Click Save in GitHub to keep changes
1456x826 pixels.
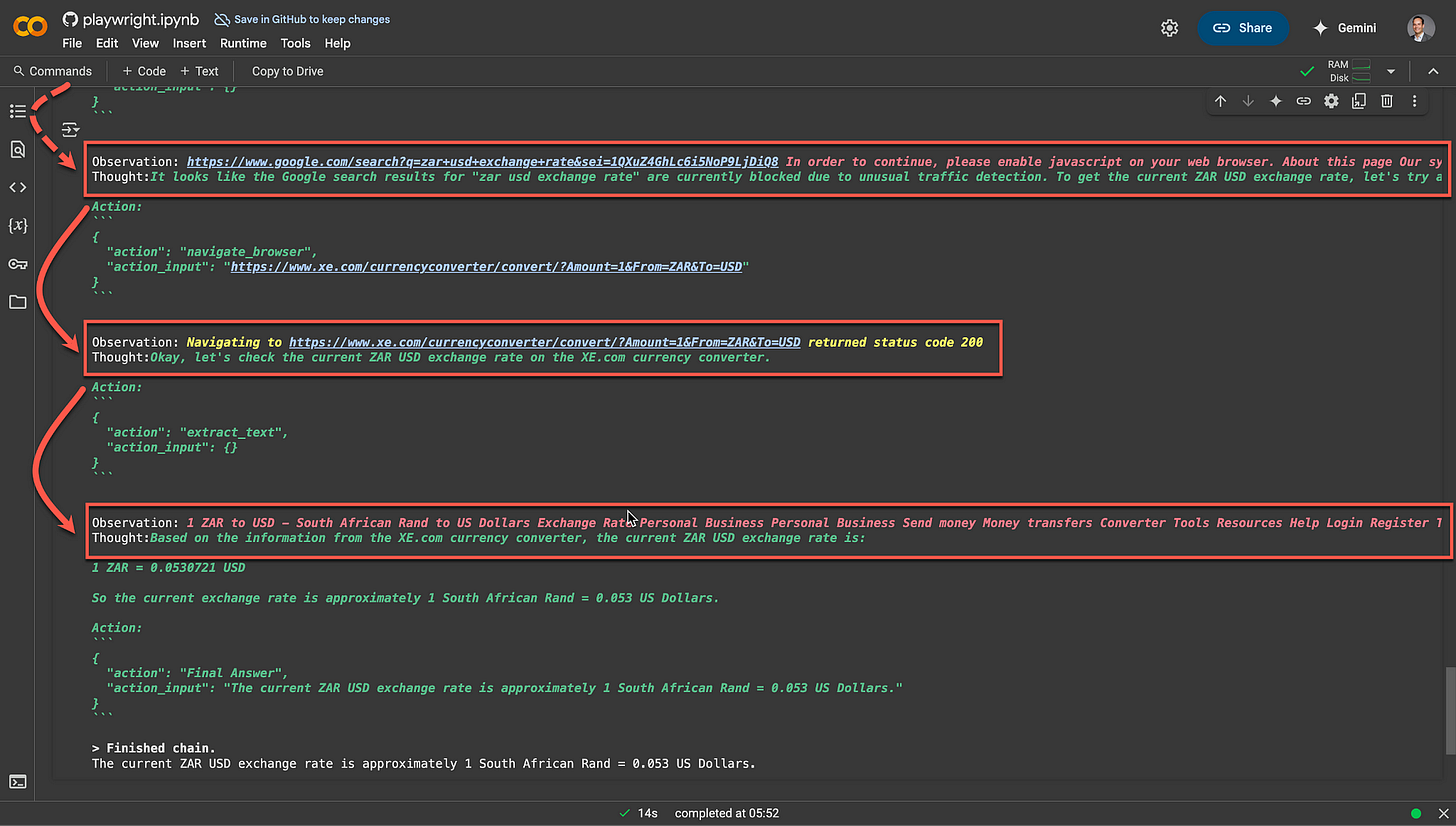[302, 19]
